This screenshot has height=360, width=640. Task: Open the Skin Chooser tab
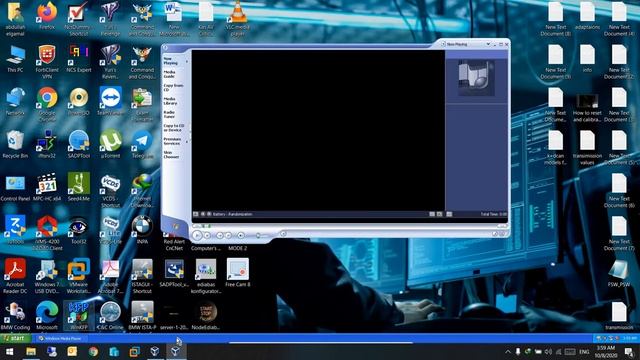(x=171, y=155)
